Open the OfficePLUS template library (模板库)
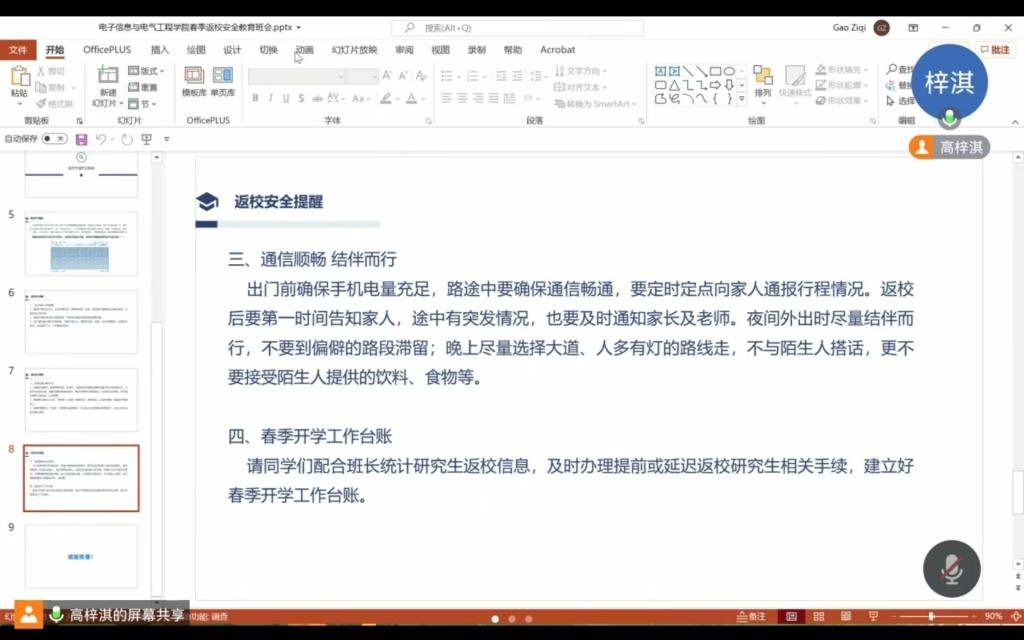 coord(194,80)
